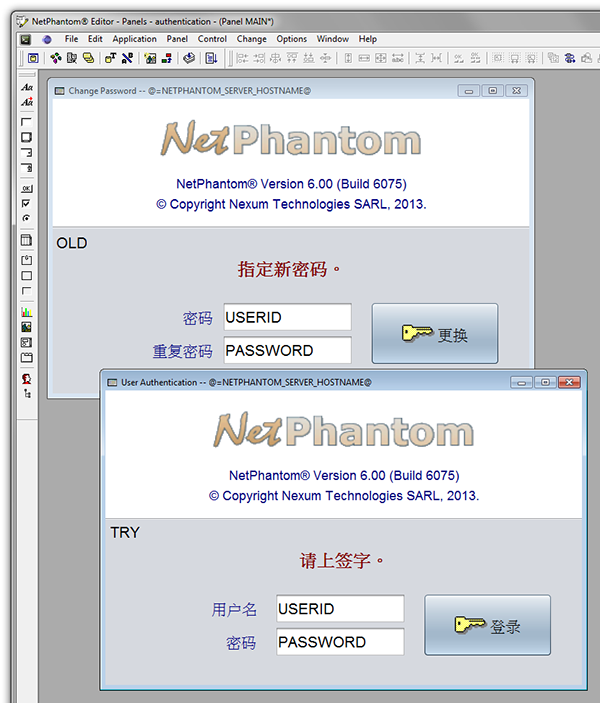Click the box with letter T icon

click(x=110, y=58)
